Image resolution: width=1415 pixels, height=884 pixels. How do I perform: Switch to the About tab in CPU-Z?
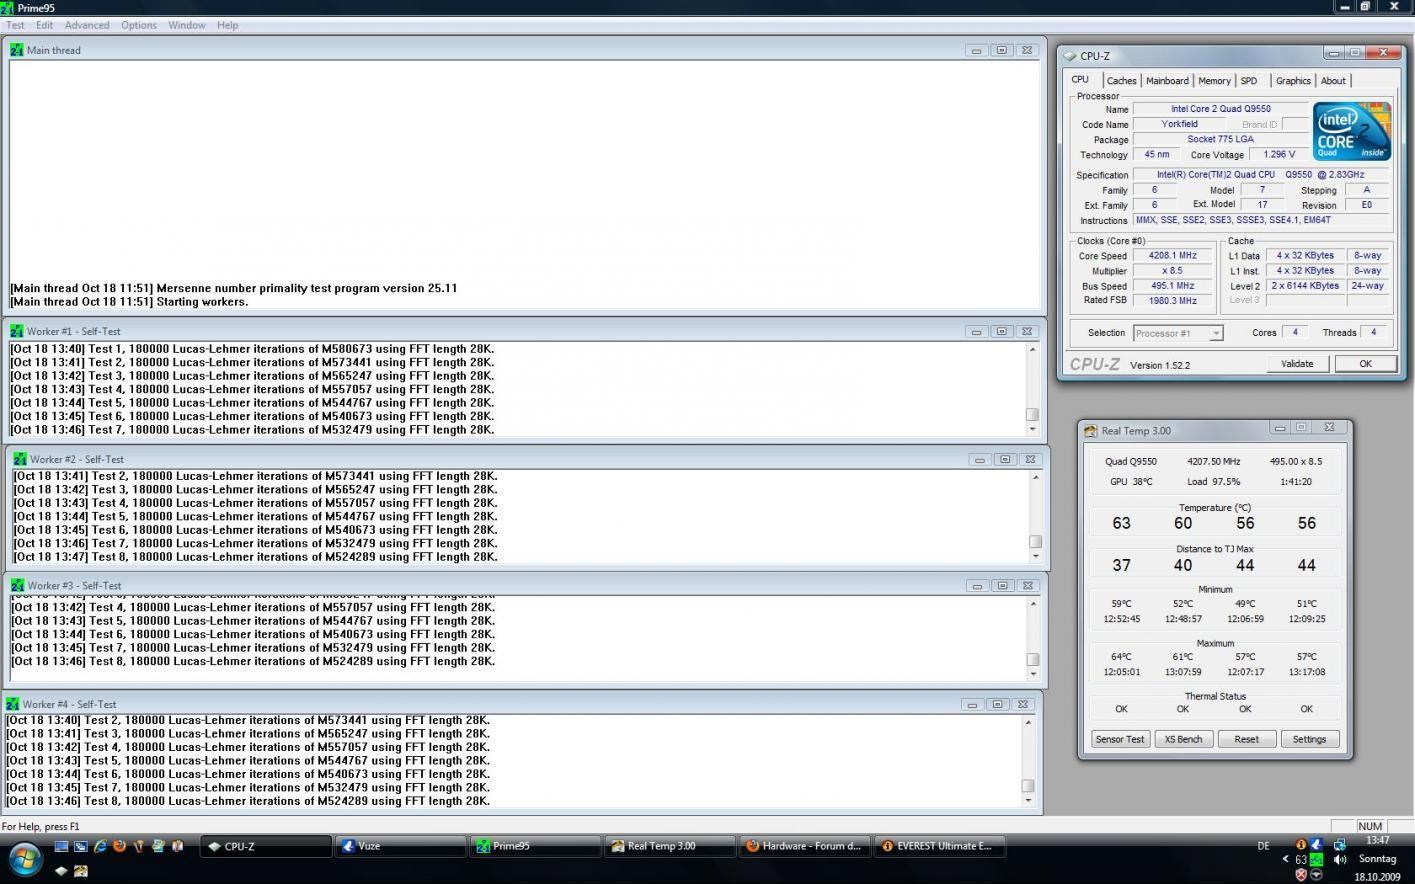tap(1333, 81)
